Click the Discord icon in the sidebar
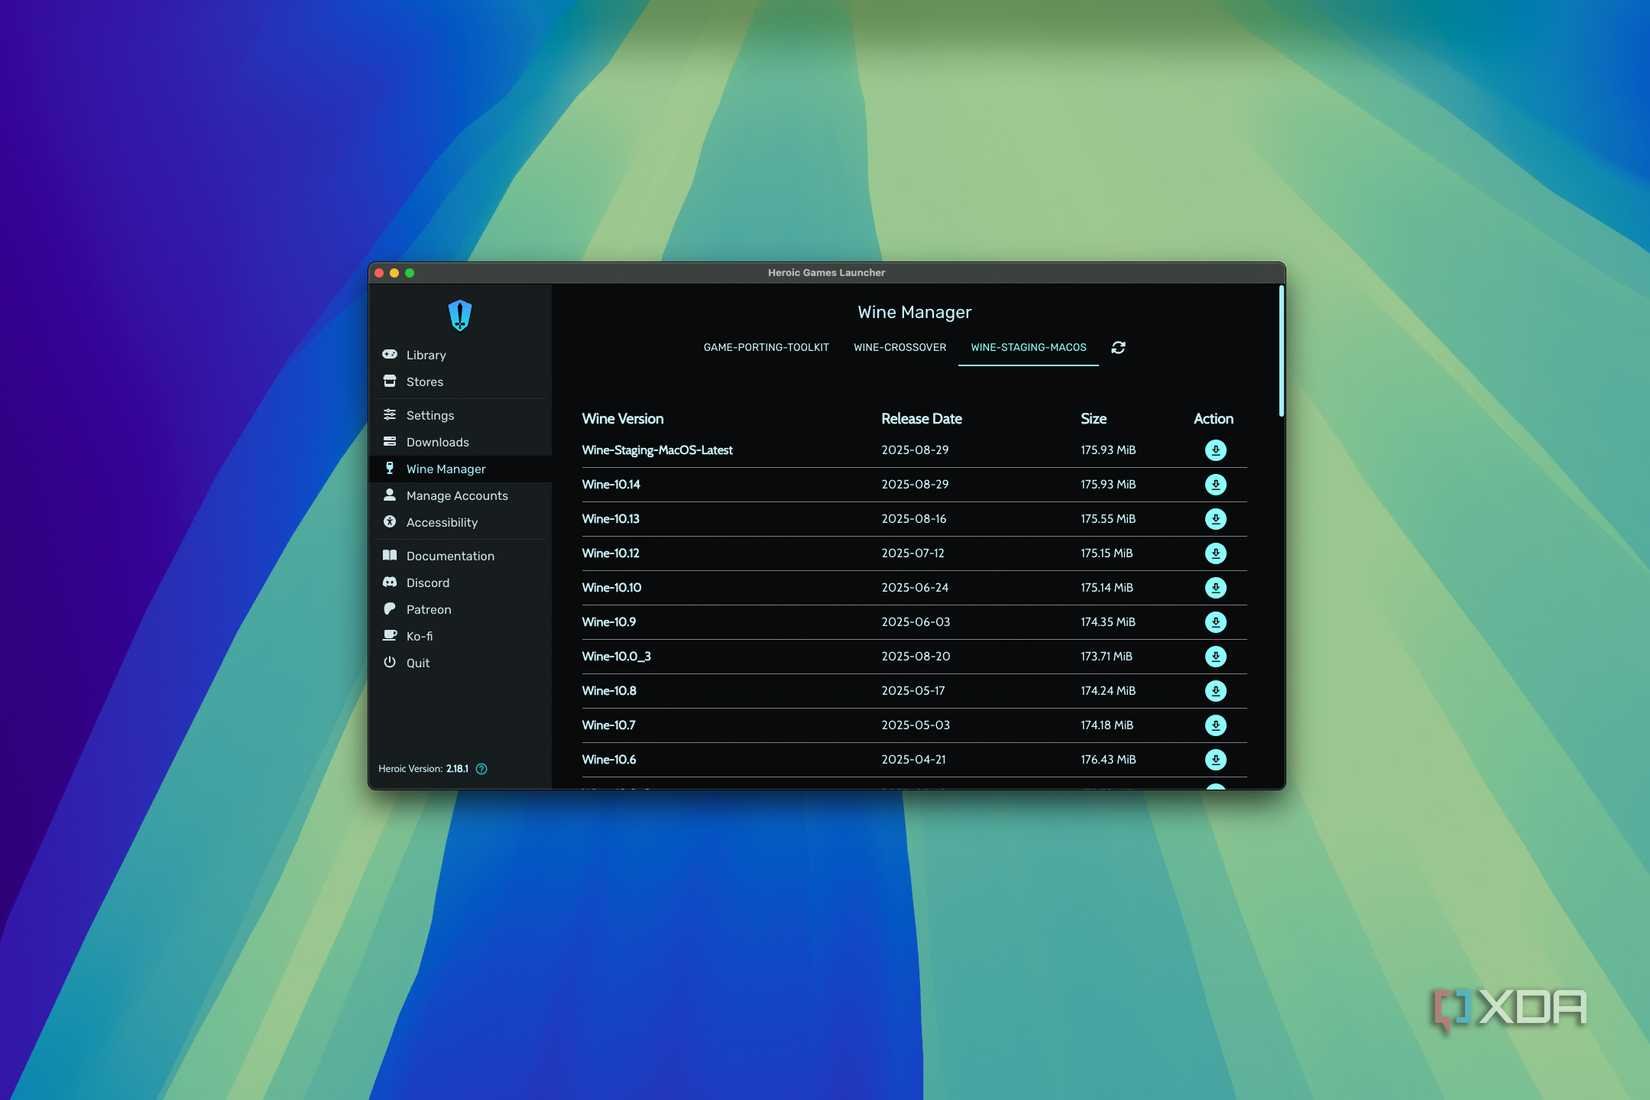Viewport: 1650px width, 1100px height. pyautogui.click(x=390, y=582)
